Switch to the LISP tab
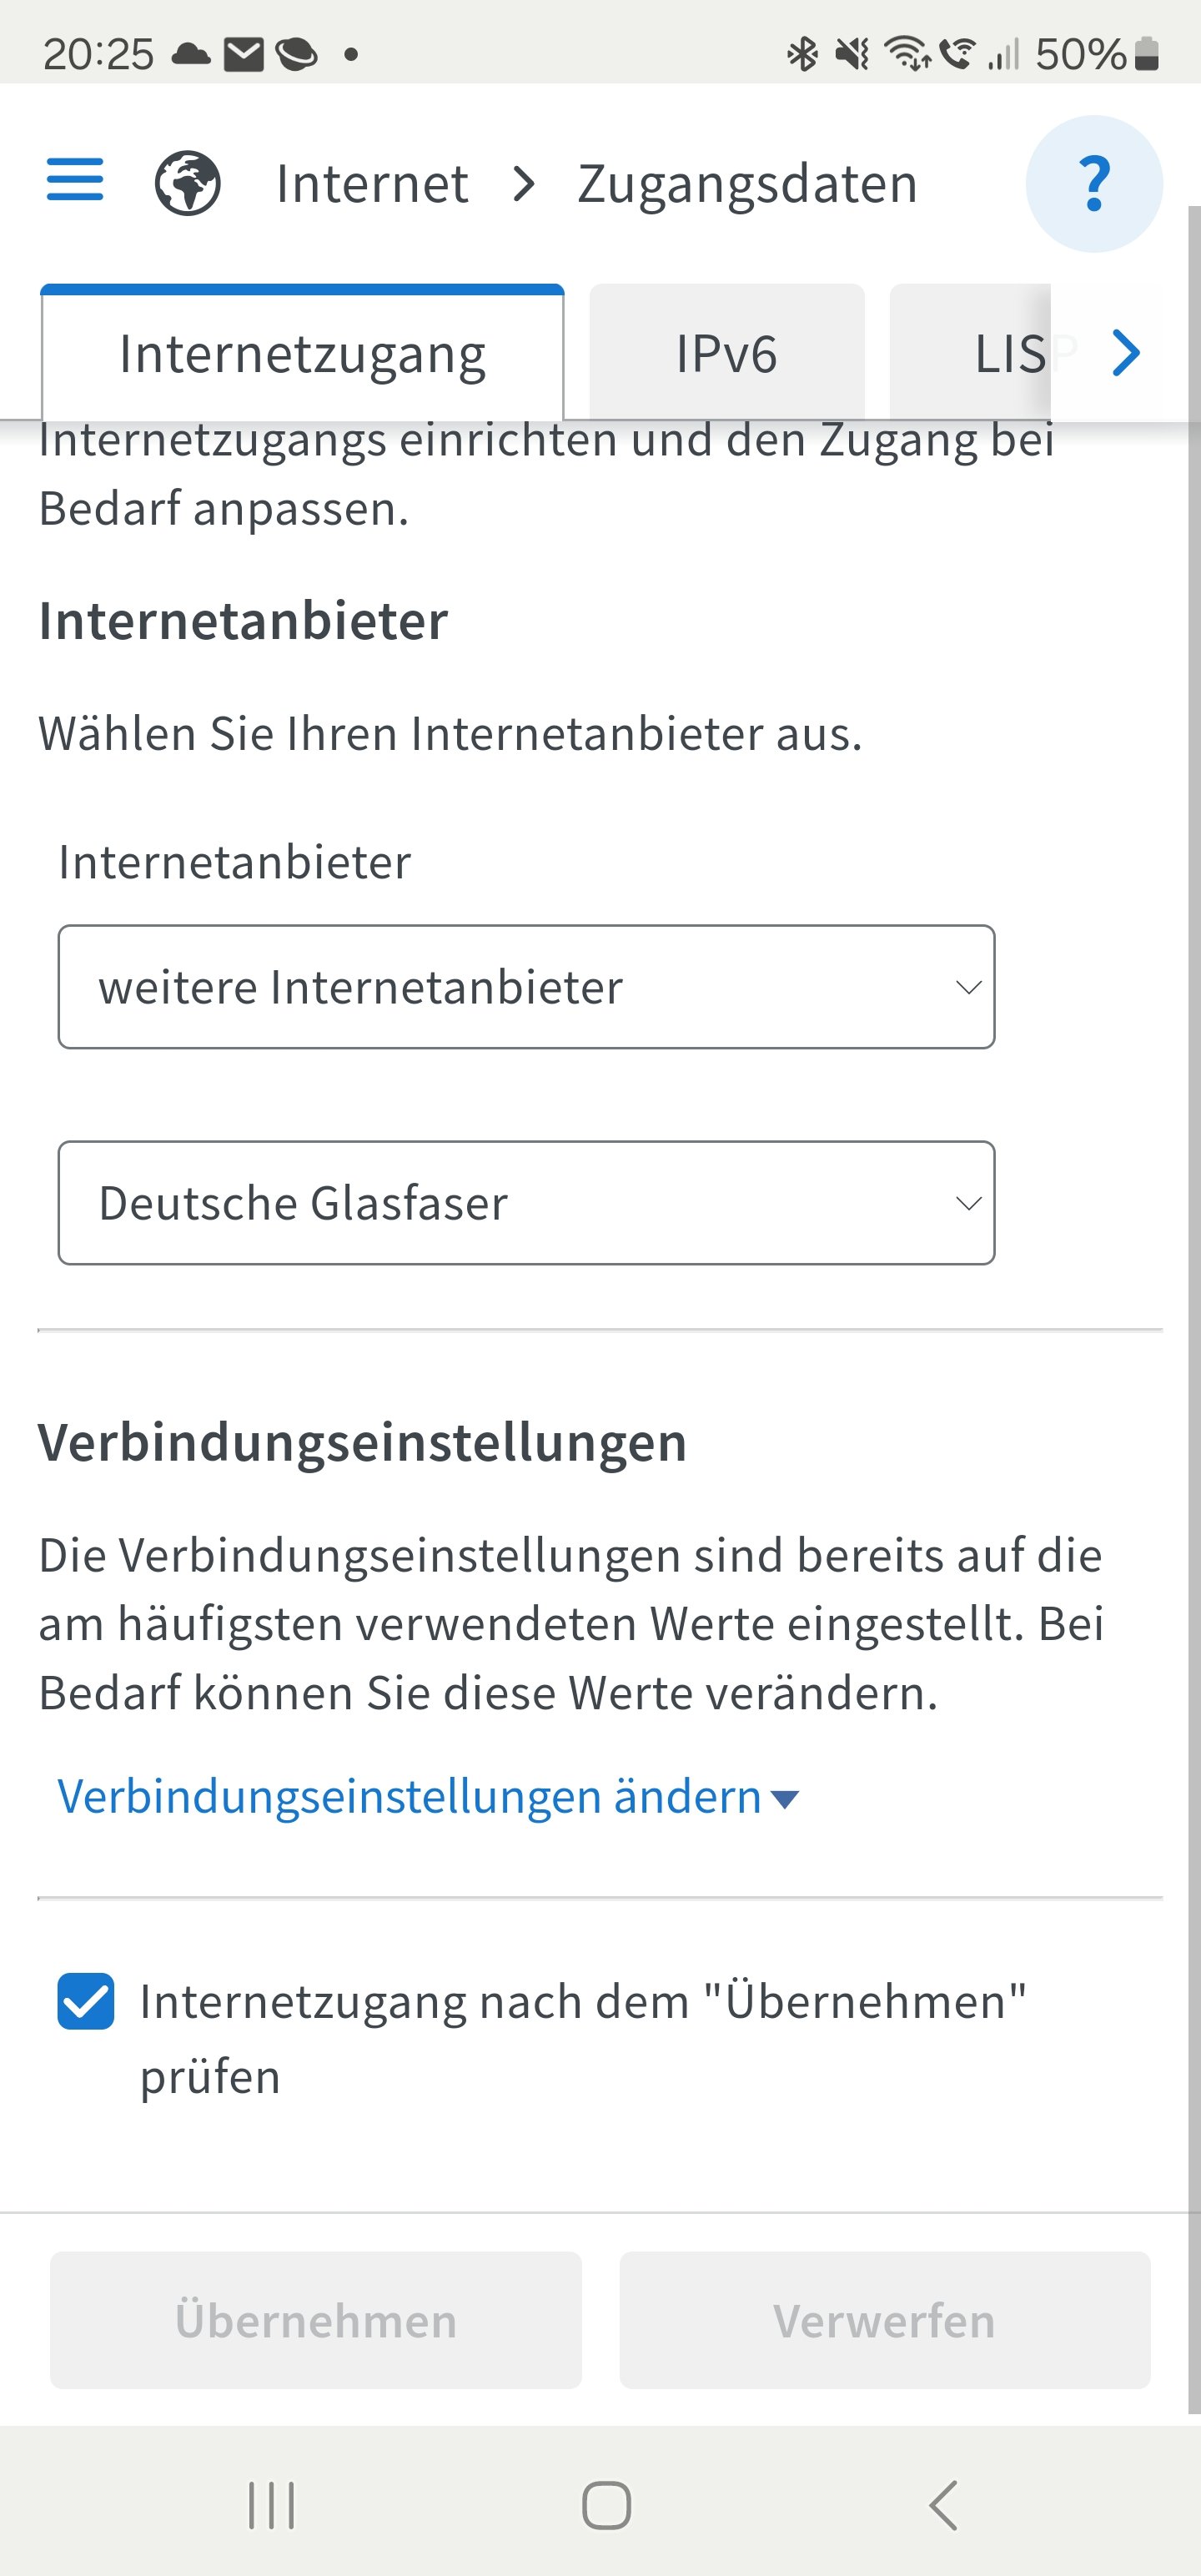This screenshot has height=2576, width=1201. (1010, 352)
